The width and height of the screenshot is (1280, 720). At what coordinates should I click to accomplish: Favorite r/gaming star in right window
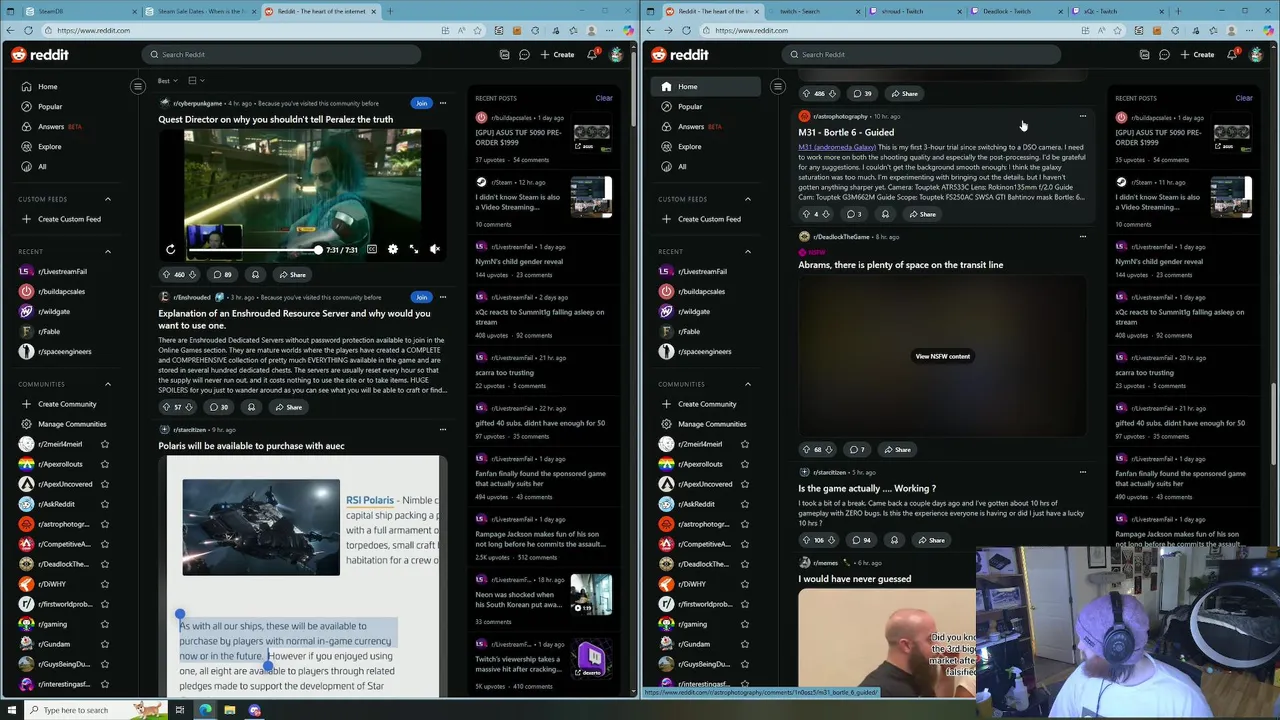(744, 624)
